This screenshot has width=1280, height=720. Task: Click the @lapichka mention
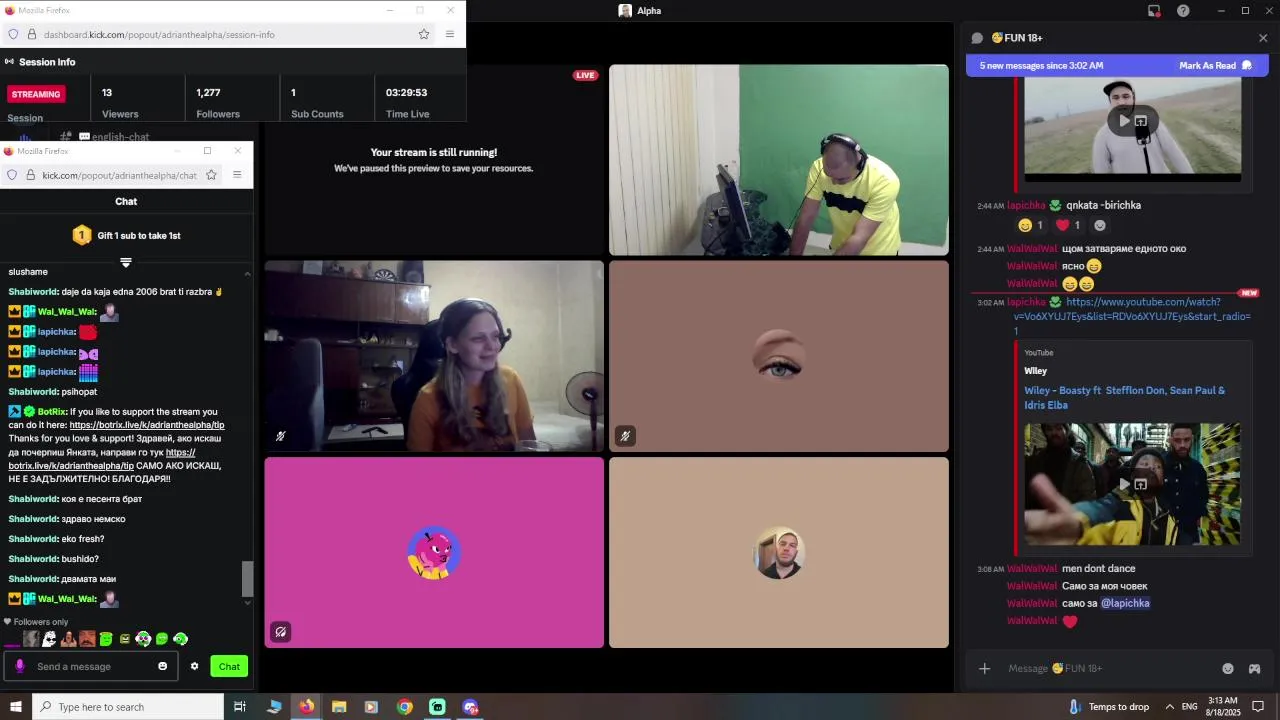click(1125, 603)
